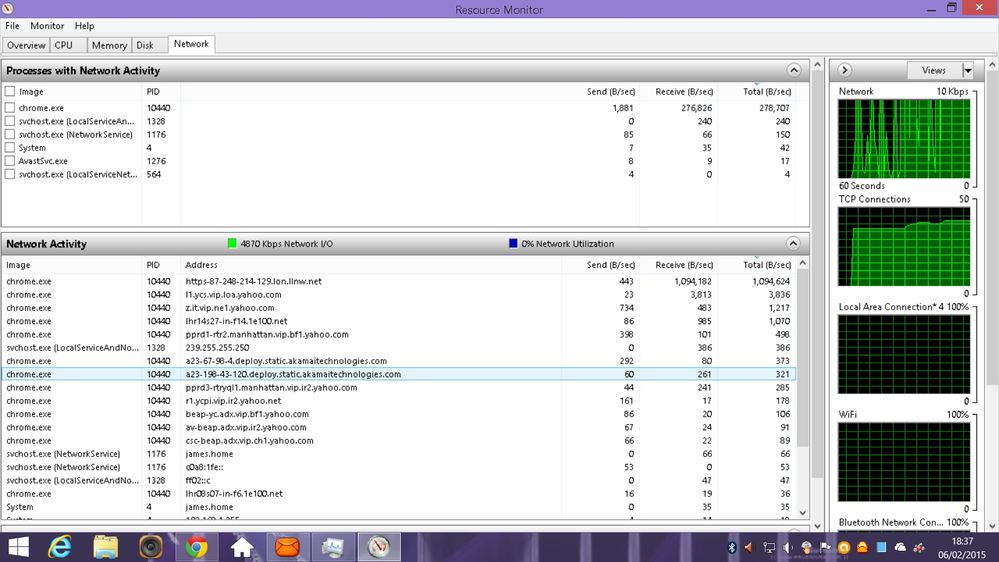This screenshot has width=999, height=562.
Task: Check the svchost.exe (NetworkService) checkbox
Action: pyautogui.click(x=10, y=134)
